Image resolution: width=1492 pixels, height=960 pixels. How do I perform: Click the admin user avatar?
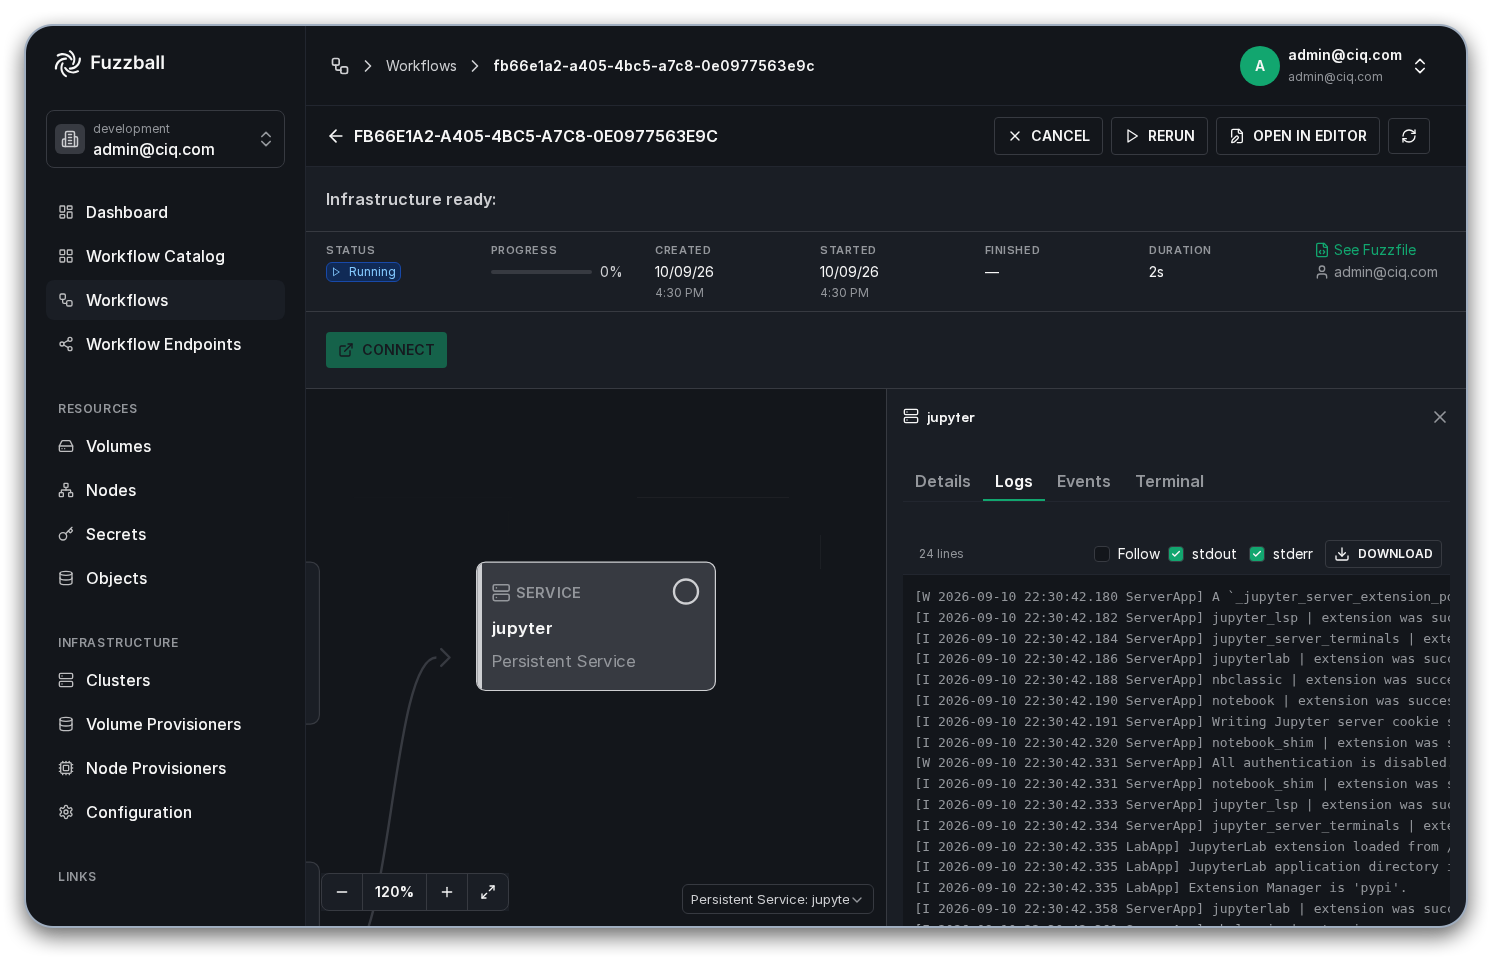coord(1260,66)
